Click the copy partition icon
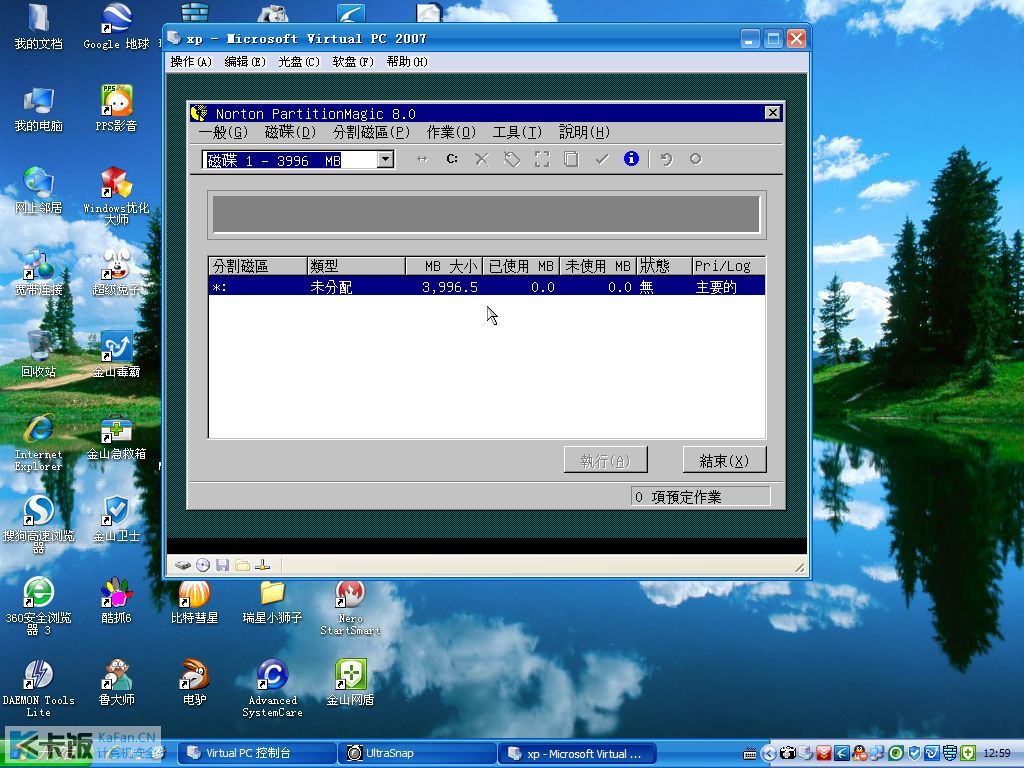 coord(571,159)
